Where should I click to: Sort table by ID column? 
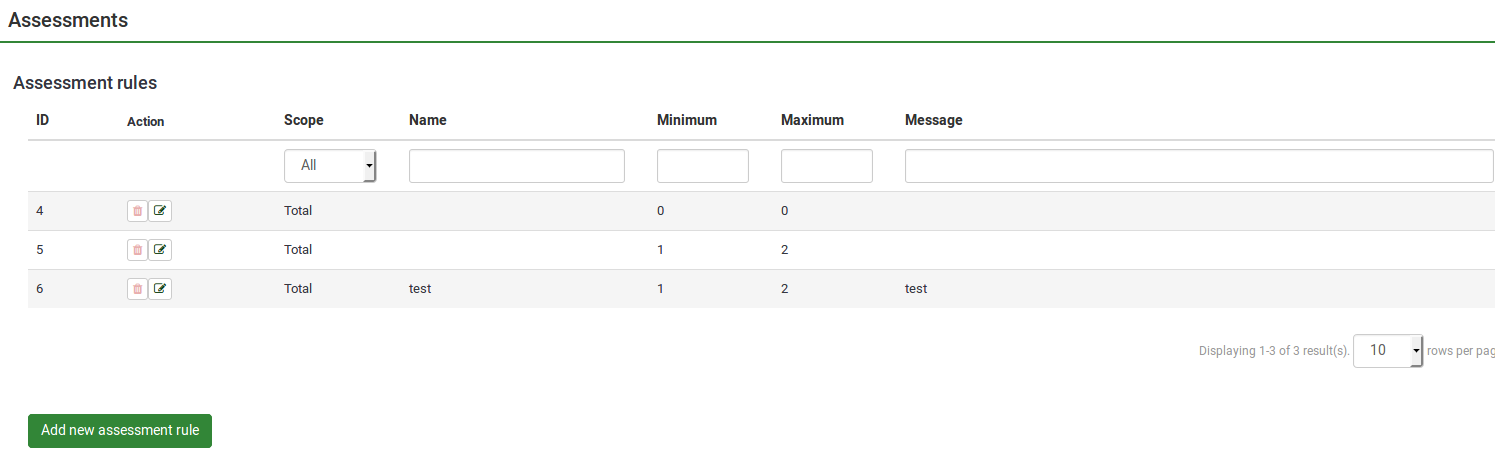click(43, 120)
